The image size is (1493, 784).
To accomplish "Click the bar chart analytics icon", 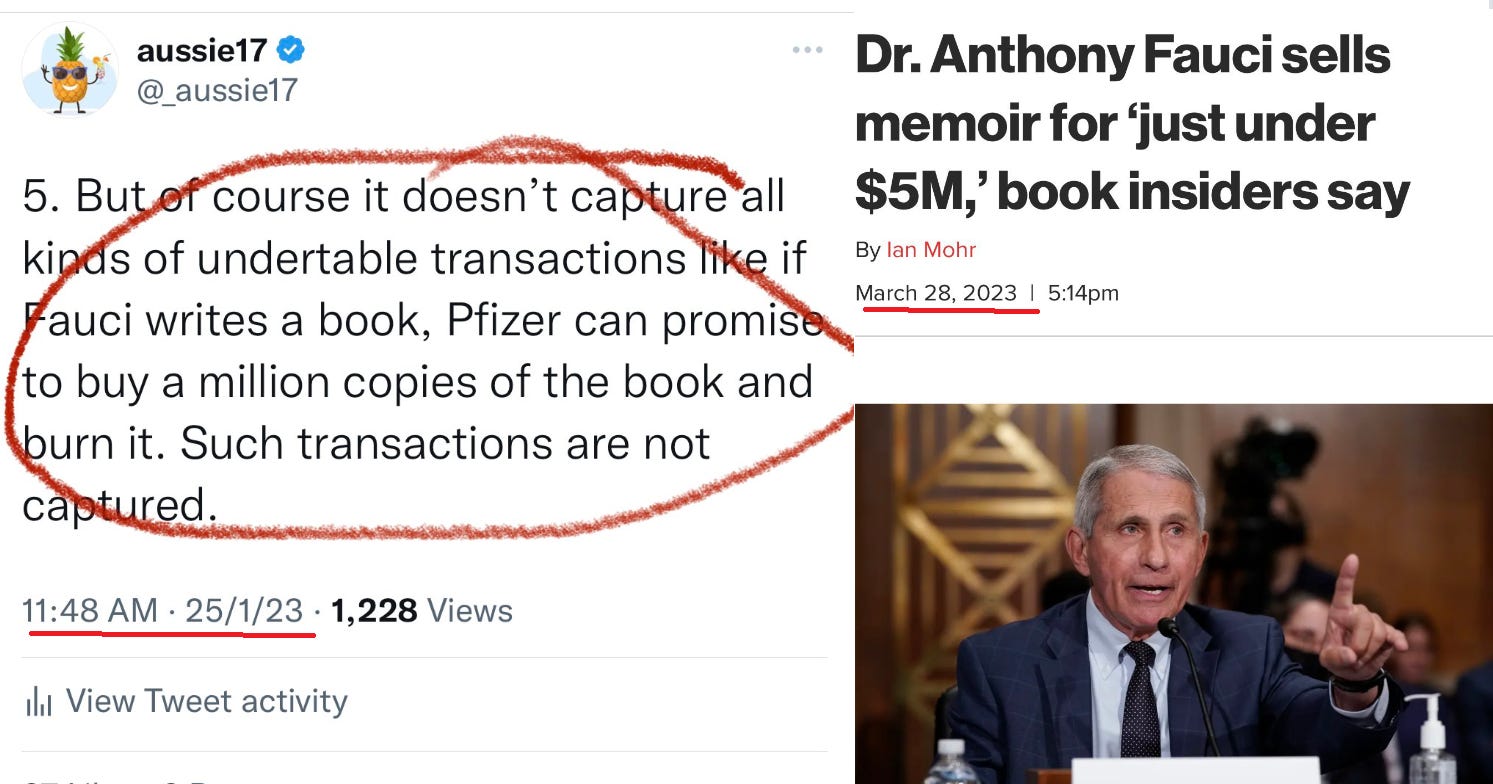I will (38, 702).
